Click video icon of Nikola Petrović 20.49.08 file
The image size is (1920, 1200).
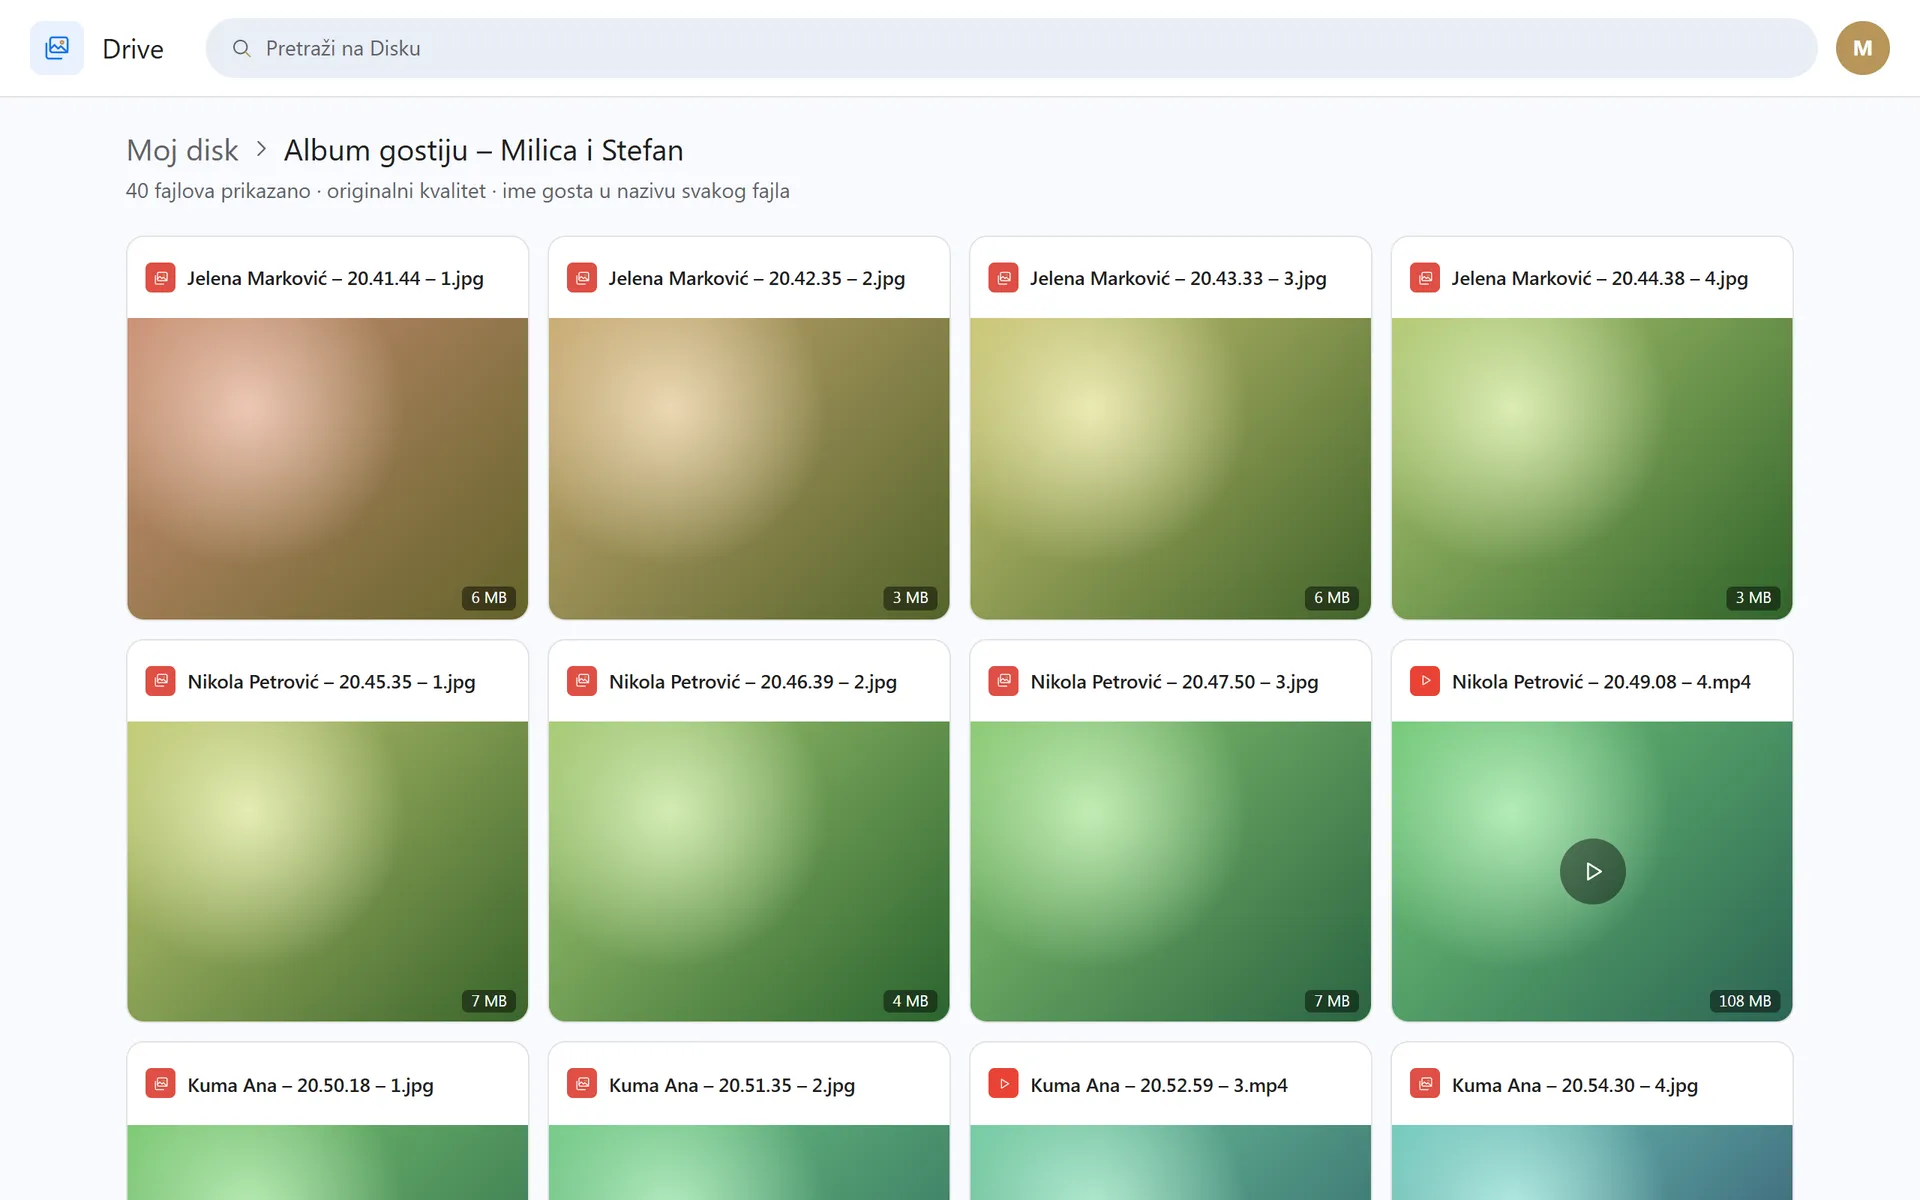pyautogui.click(x=1425, y=681)
